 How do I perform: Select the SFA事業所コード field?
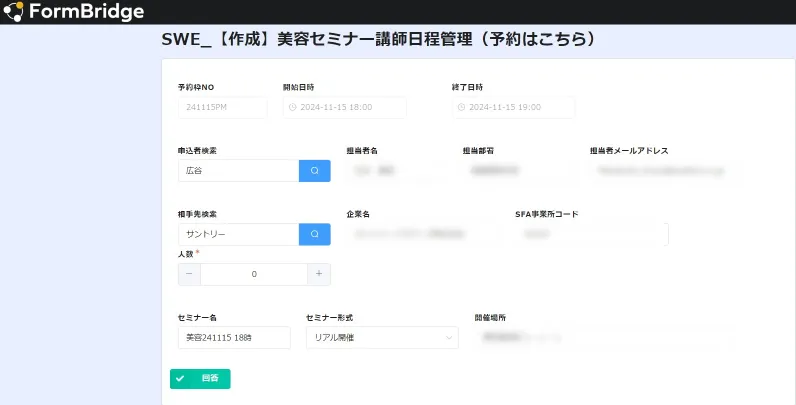pyautogui.click(x=591, y=234)
